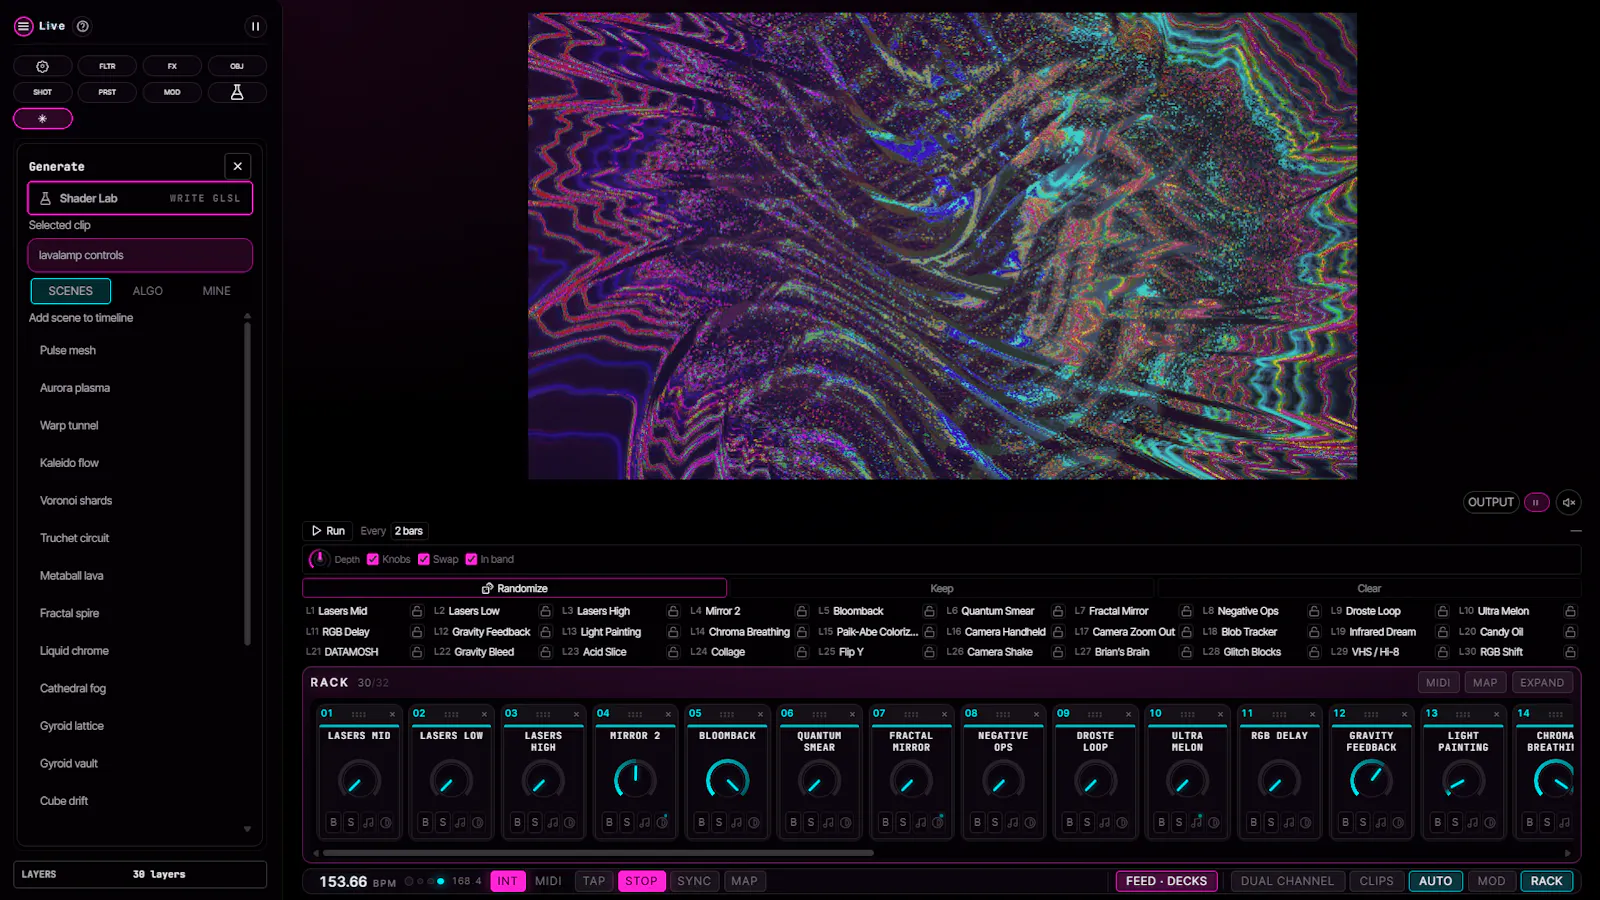
Task: Click the clock icon on Quantum Smear module
Action: (x=846, y=822)
